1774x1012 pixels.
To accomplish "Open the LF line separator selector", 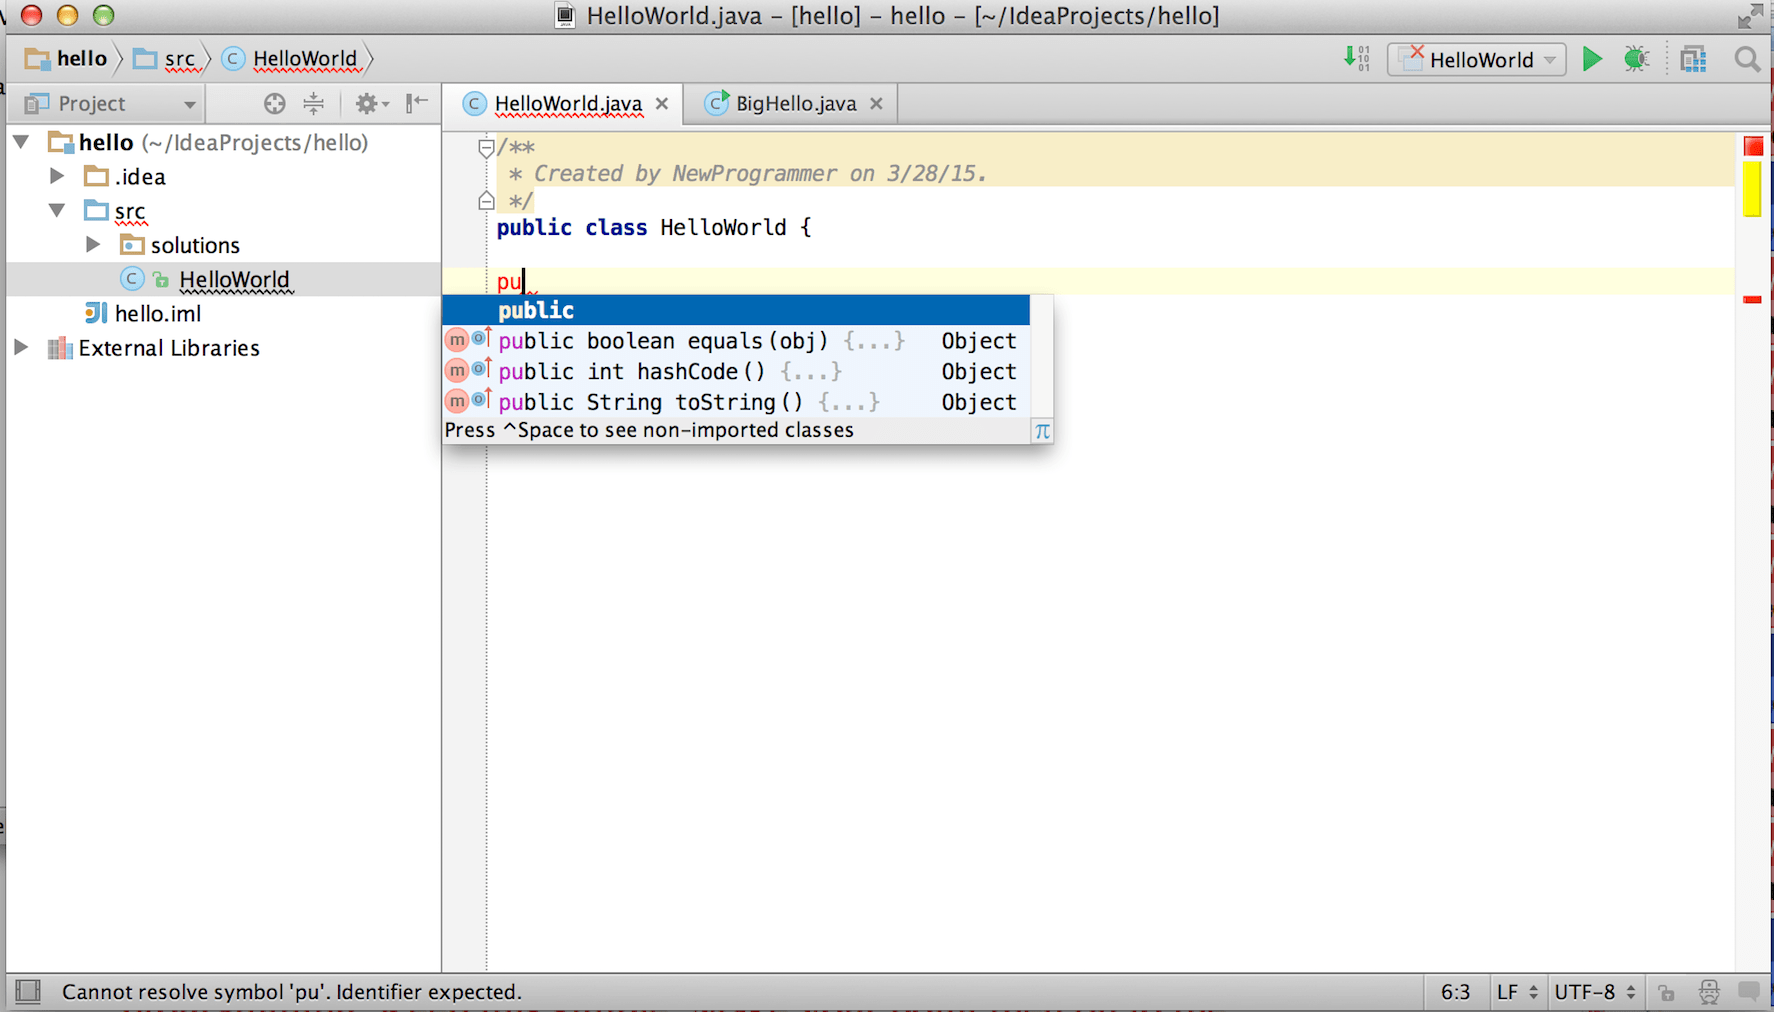I will point(1516,992).
